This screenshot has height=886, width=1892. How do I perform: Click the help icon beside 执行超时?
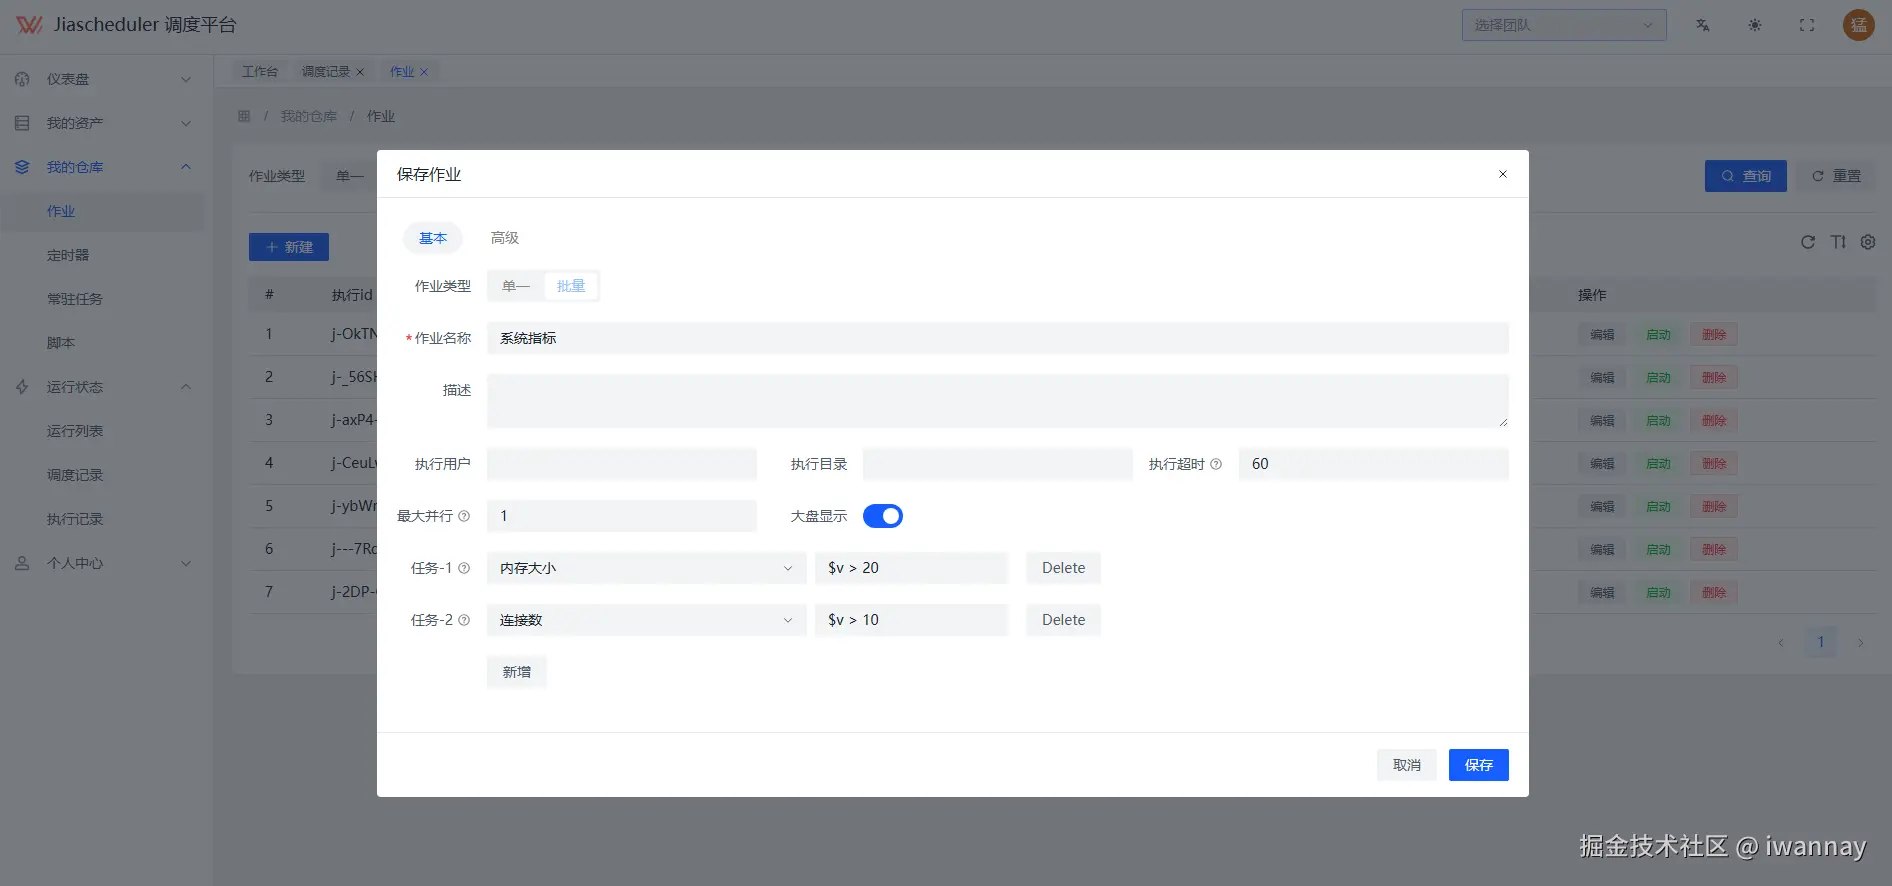pos(1216,464)
